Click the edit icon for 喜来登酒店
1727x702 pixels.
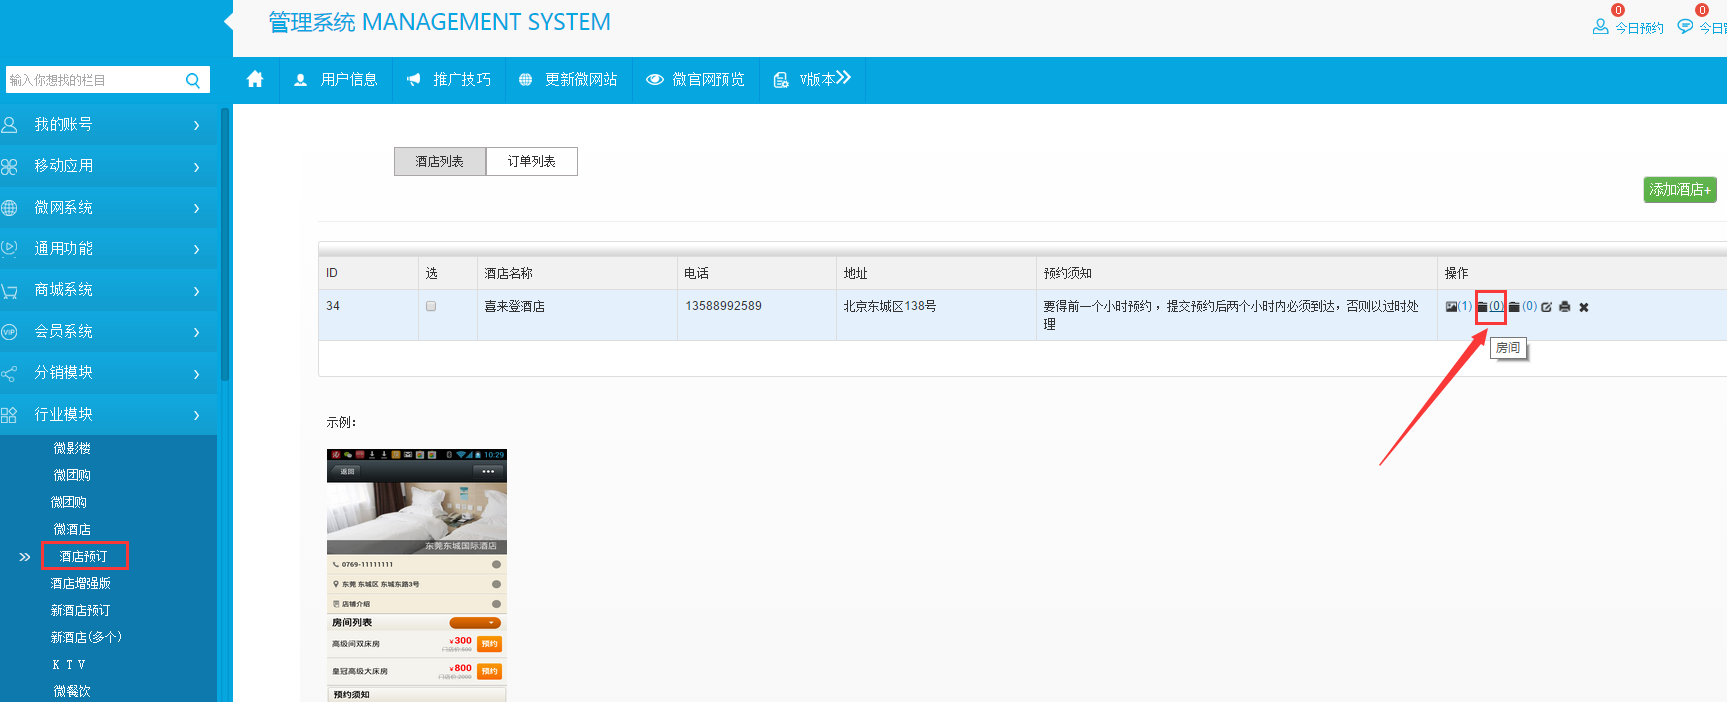pyautogui.click(x=1546, y=307)
